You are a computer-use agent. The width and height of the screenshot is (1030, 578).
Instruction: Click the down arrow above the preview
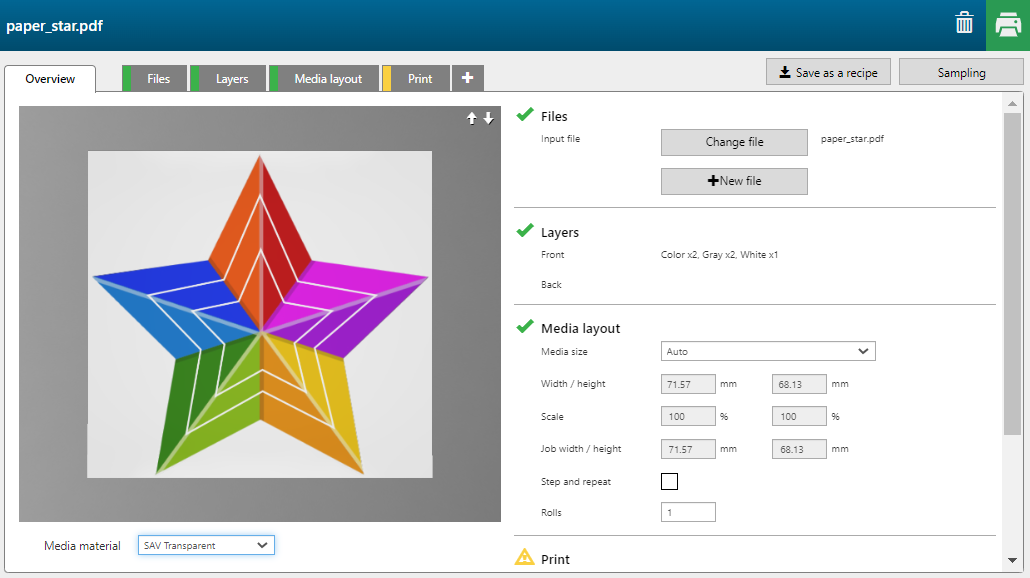(x=488, y=118)
